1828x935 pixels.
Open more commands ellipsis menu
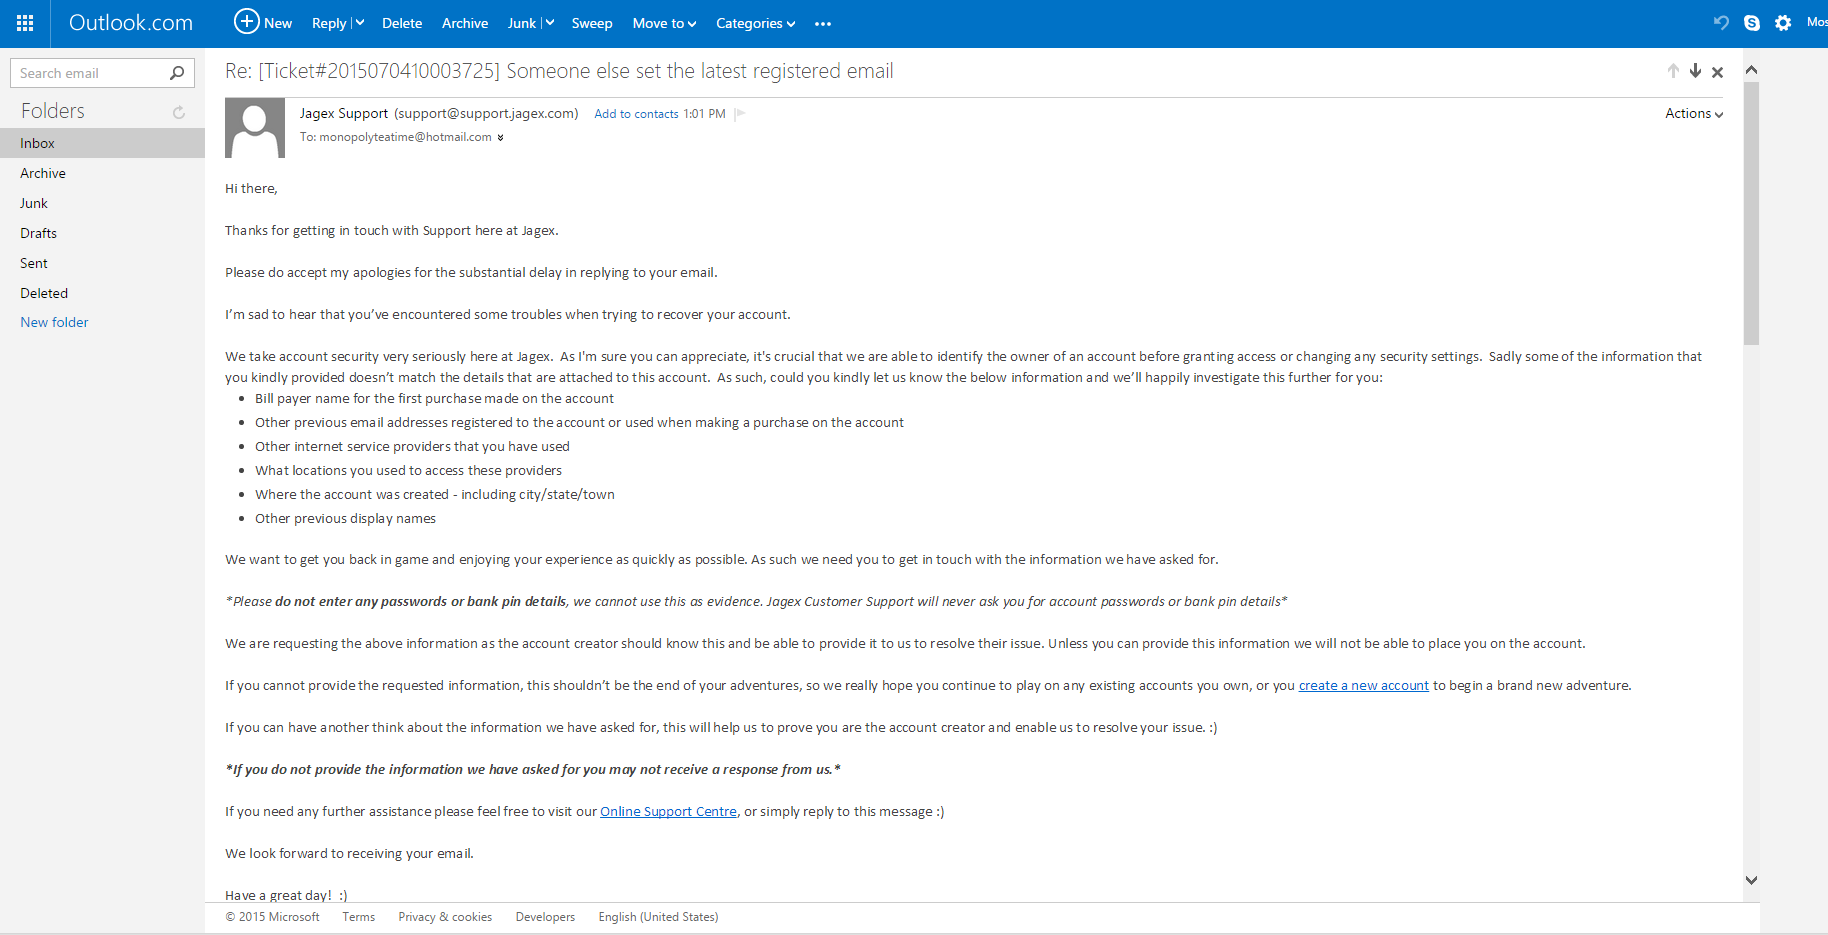pos(823,24)
